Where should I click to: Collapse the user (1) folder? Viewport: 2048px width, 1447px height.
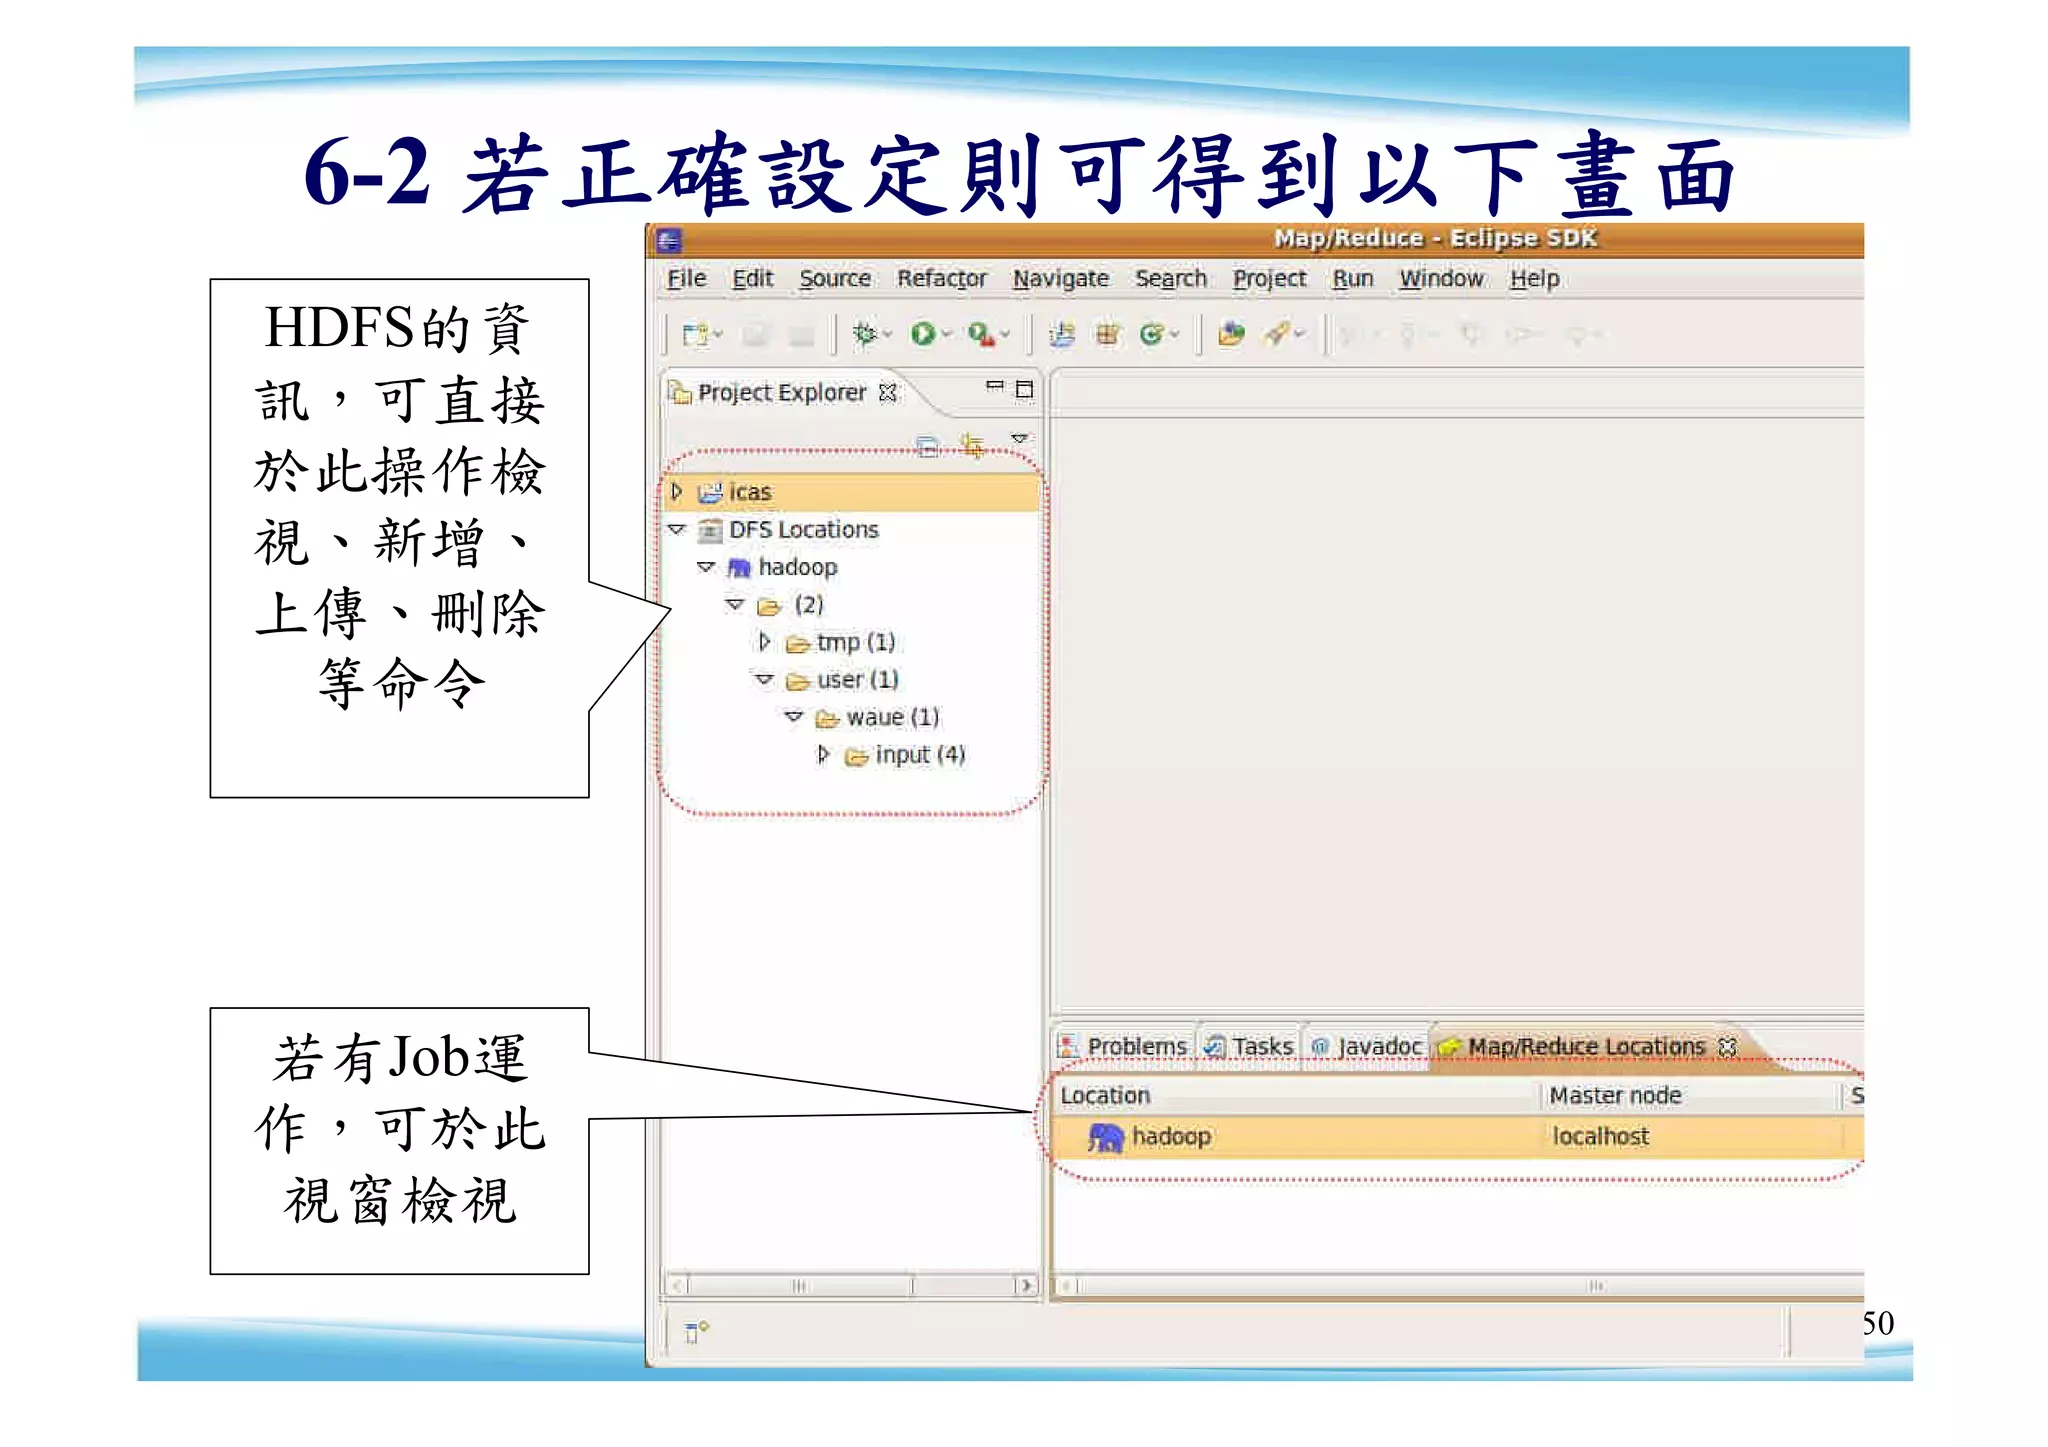tap(764, 679)
